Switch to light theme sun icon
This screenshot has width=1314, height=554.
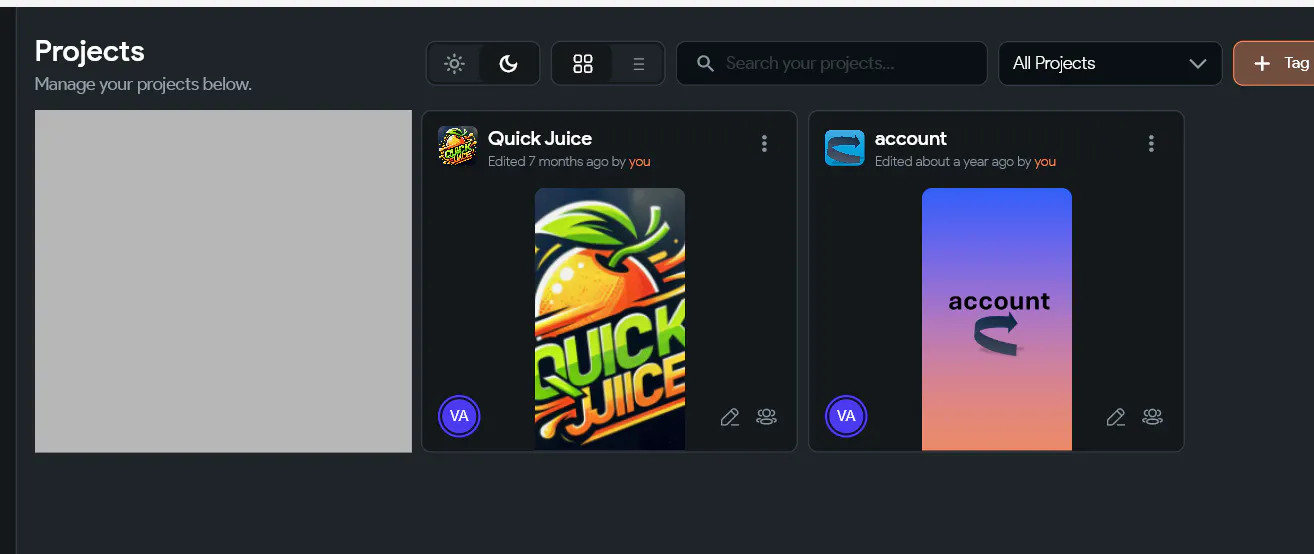tap(455, 64)
